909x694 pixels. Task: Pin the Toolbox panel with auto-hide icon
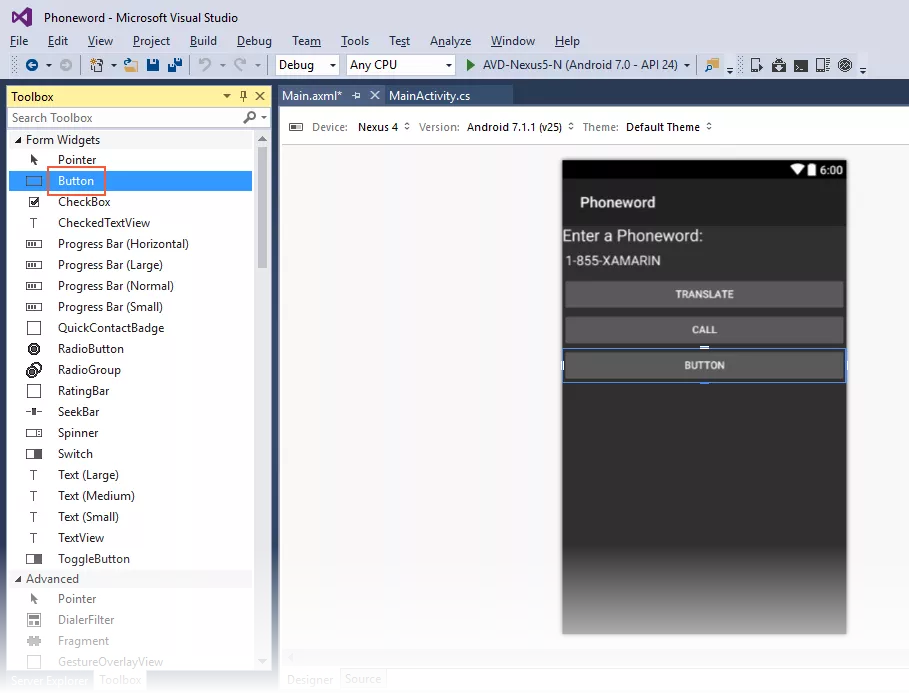coord(243,96)
